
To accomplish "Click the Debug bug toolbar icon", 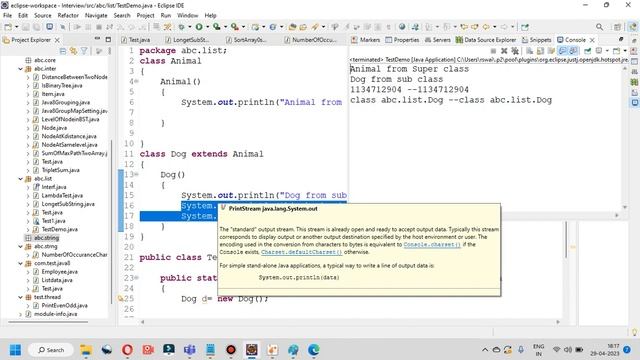I will tap(181, 27).
